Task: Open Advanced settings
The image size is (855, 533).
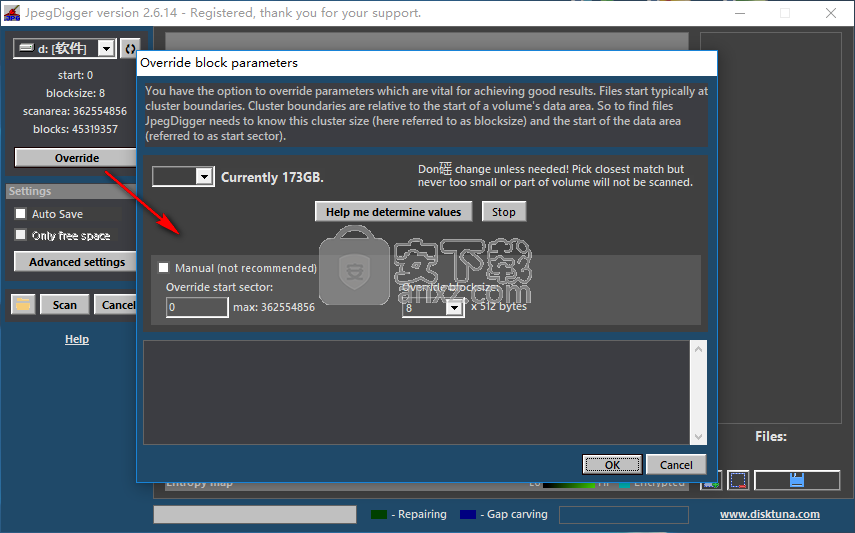Action: (x=76, y=262)
